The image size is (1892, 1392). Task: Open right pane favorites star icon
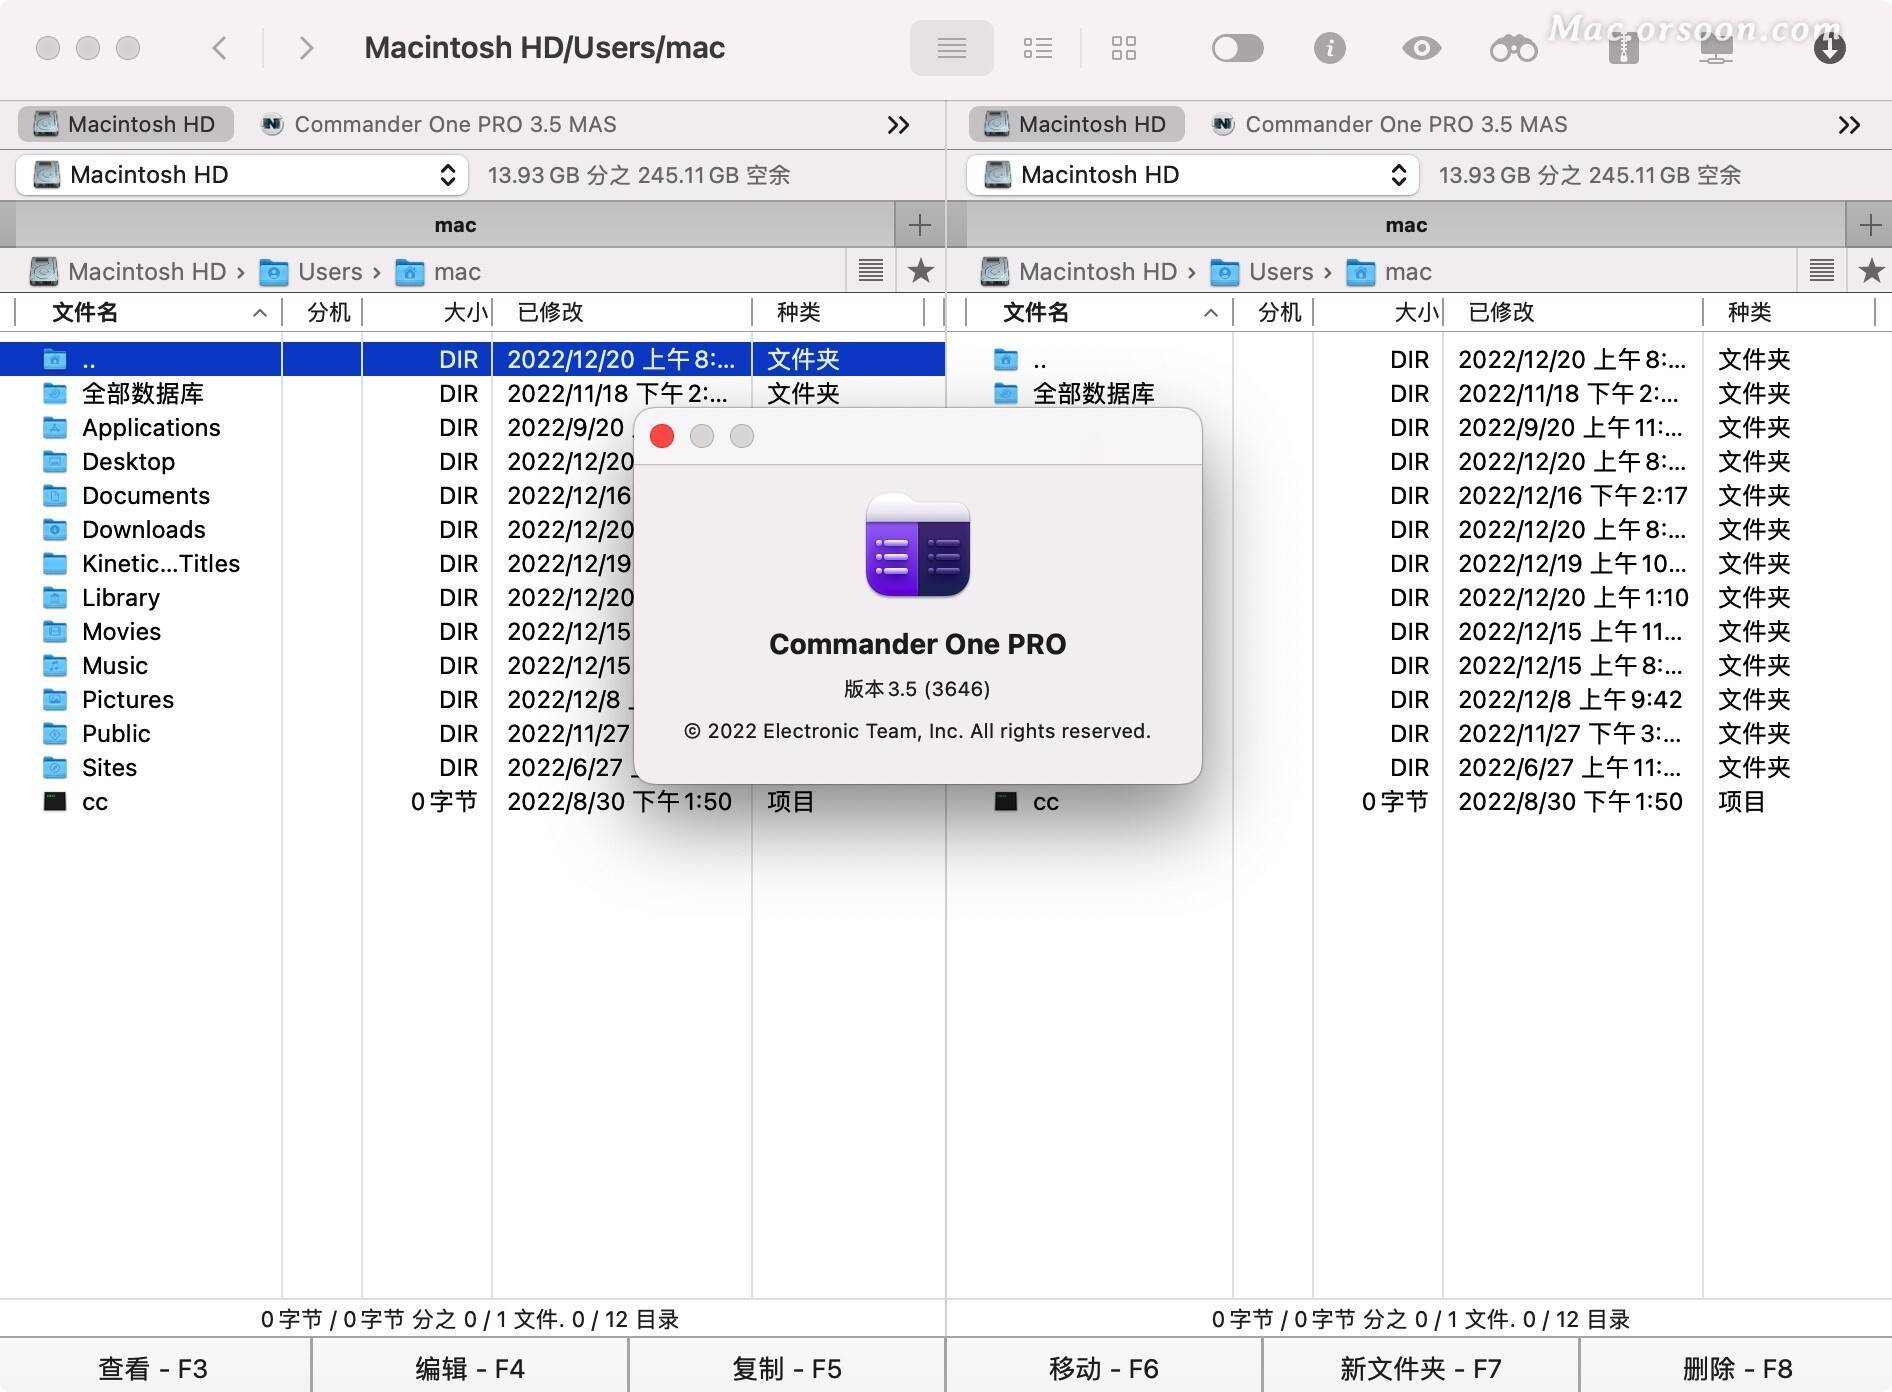click(1871, 270)
